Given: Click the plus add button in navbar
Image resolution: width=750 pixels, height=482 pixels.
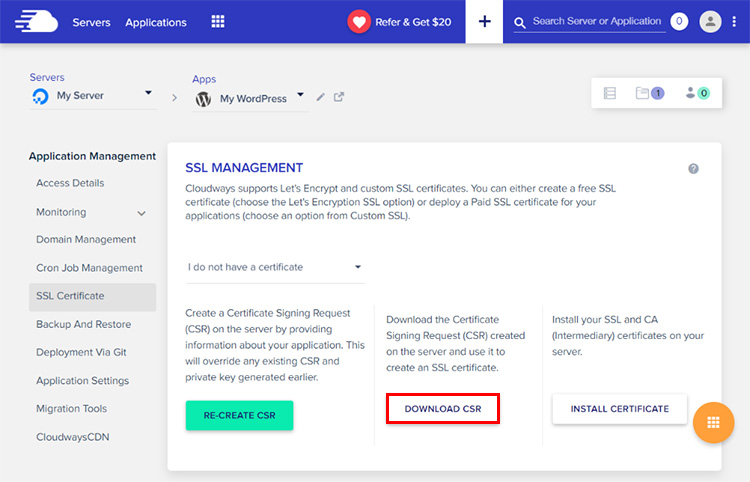Looking at the screenshot, I should coord(485,21).
